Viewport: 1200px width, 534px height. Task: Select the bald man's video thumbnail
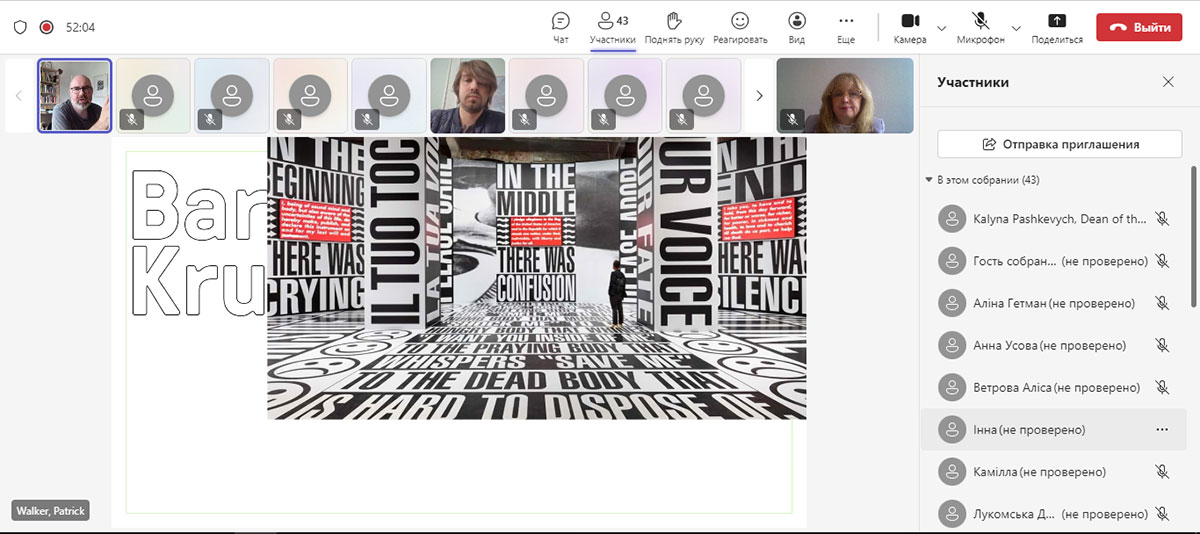click(x=75, y=95)
